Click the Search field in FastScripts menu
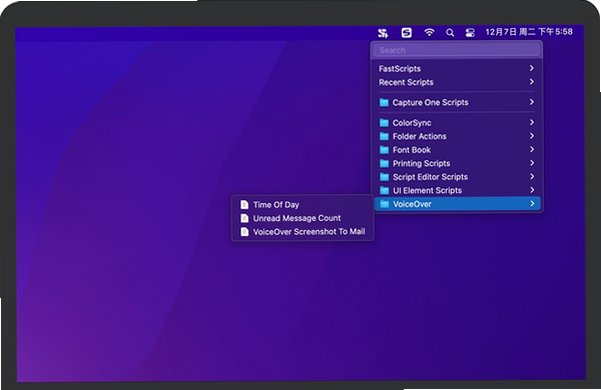This screenshot has height=390, width=601. [x=456, y=50]
